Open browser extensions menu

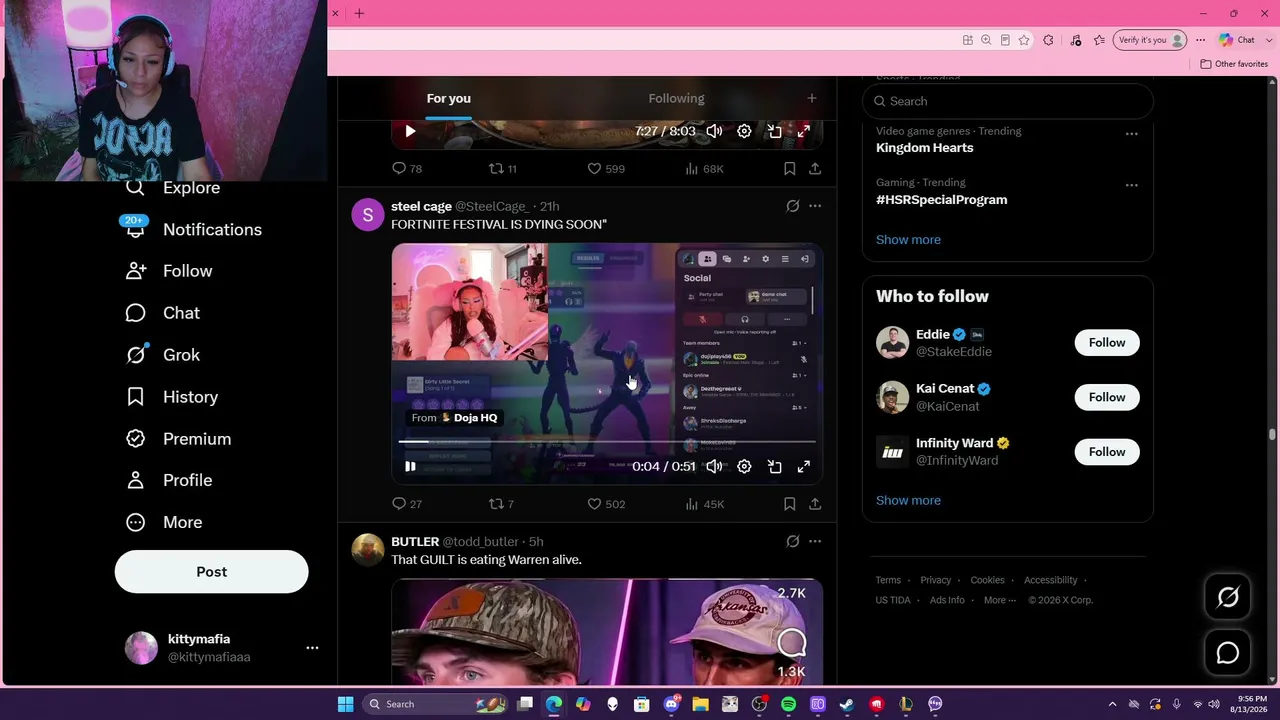click(x=1048, y=40)
